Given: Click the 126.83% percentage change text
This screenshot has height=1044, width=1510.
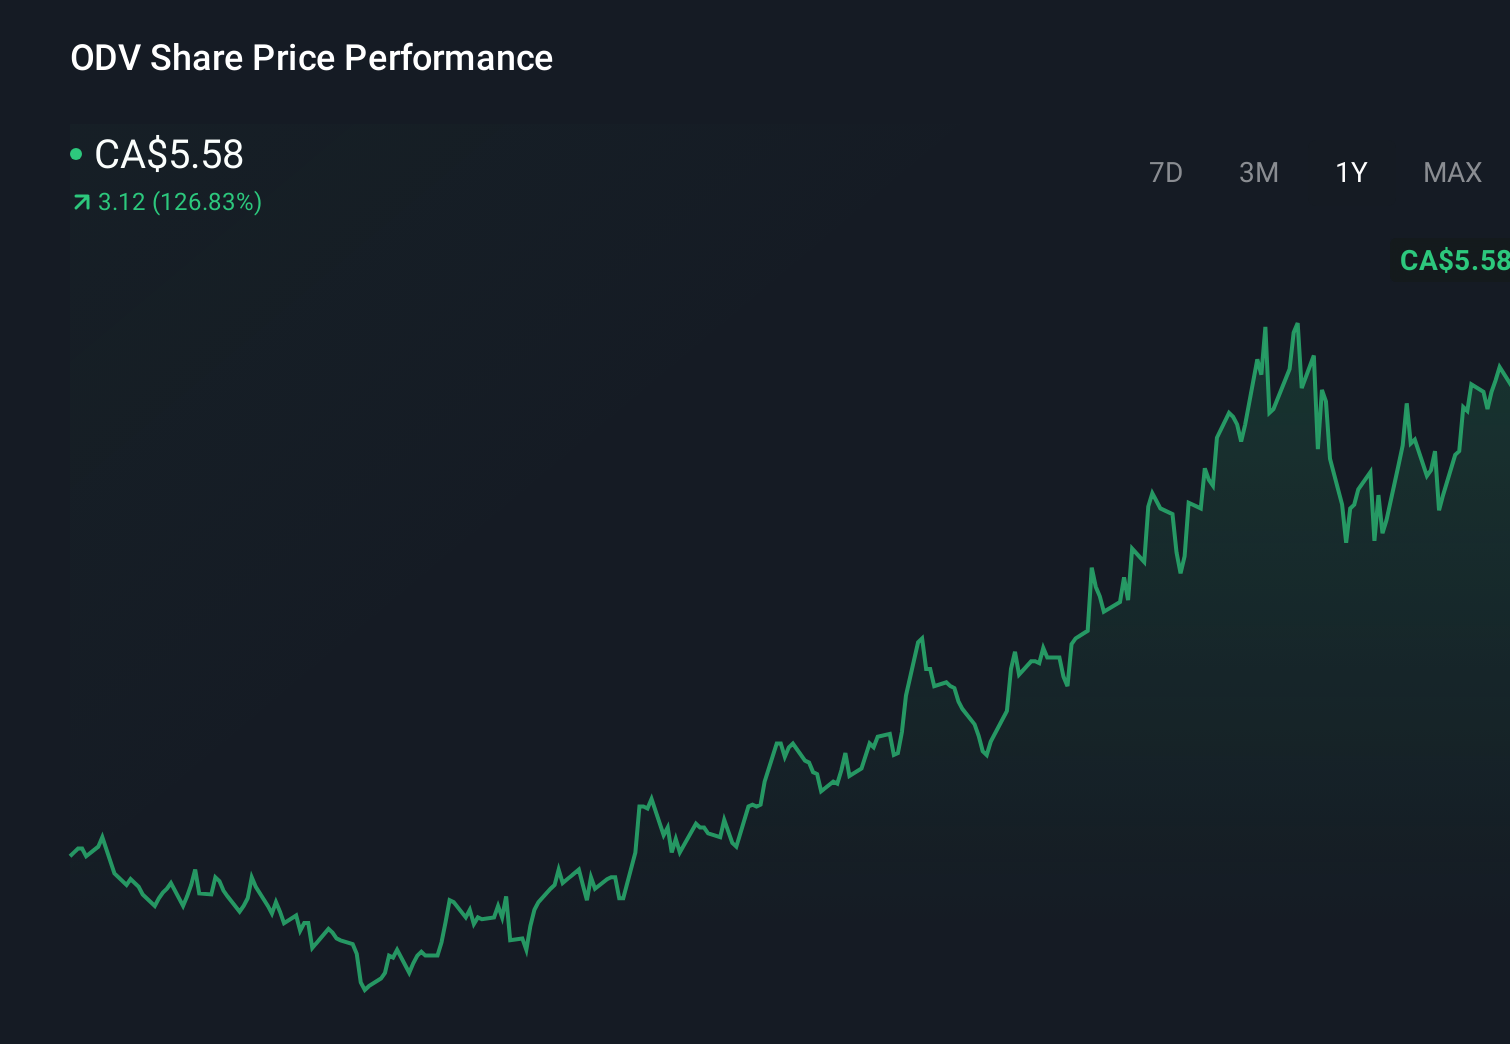Looking at the screenshot, I should tap(206, 202).
